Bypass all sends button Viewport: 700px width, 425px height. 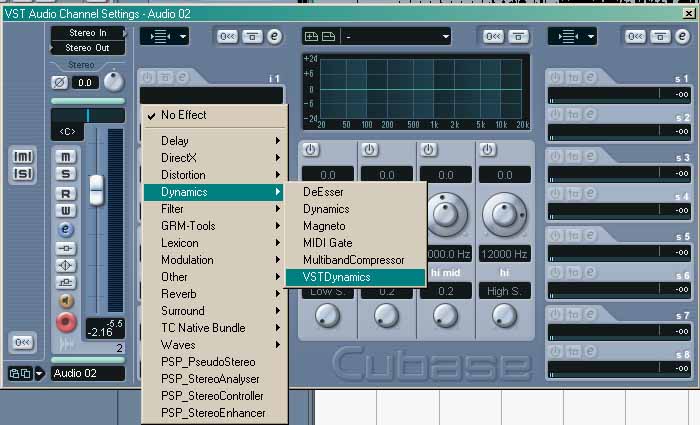[x=660, y=37]
